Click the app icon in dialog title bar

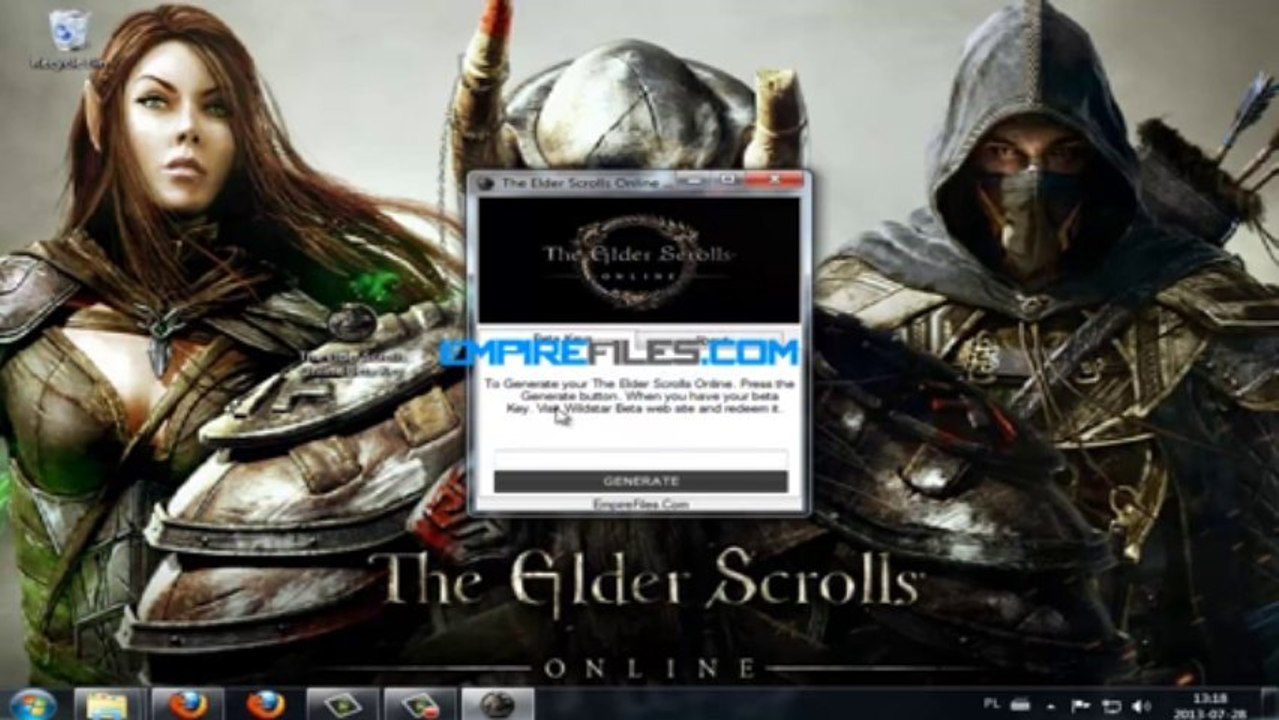[x=486, y=183]
